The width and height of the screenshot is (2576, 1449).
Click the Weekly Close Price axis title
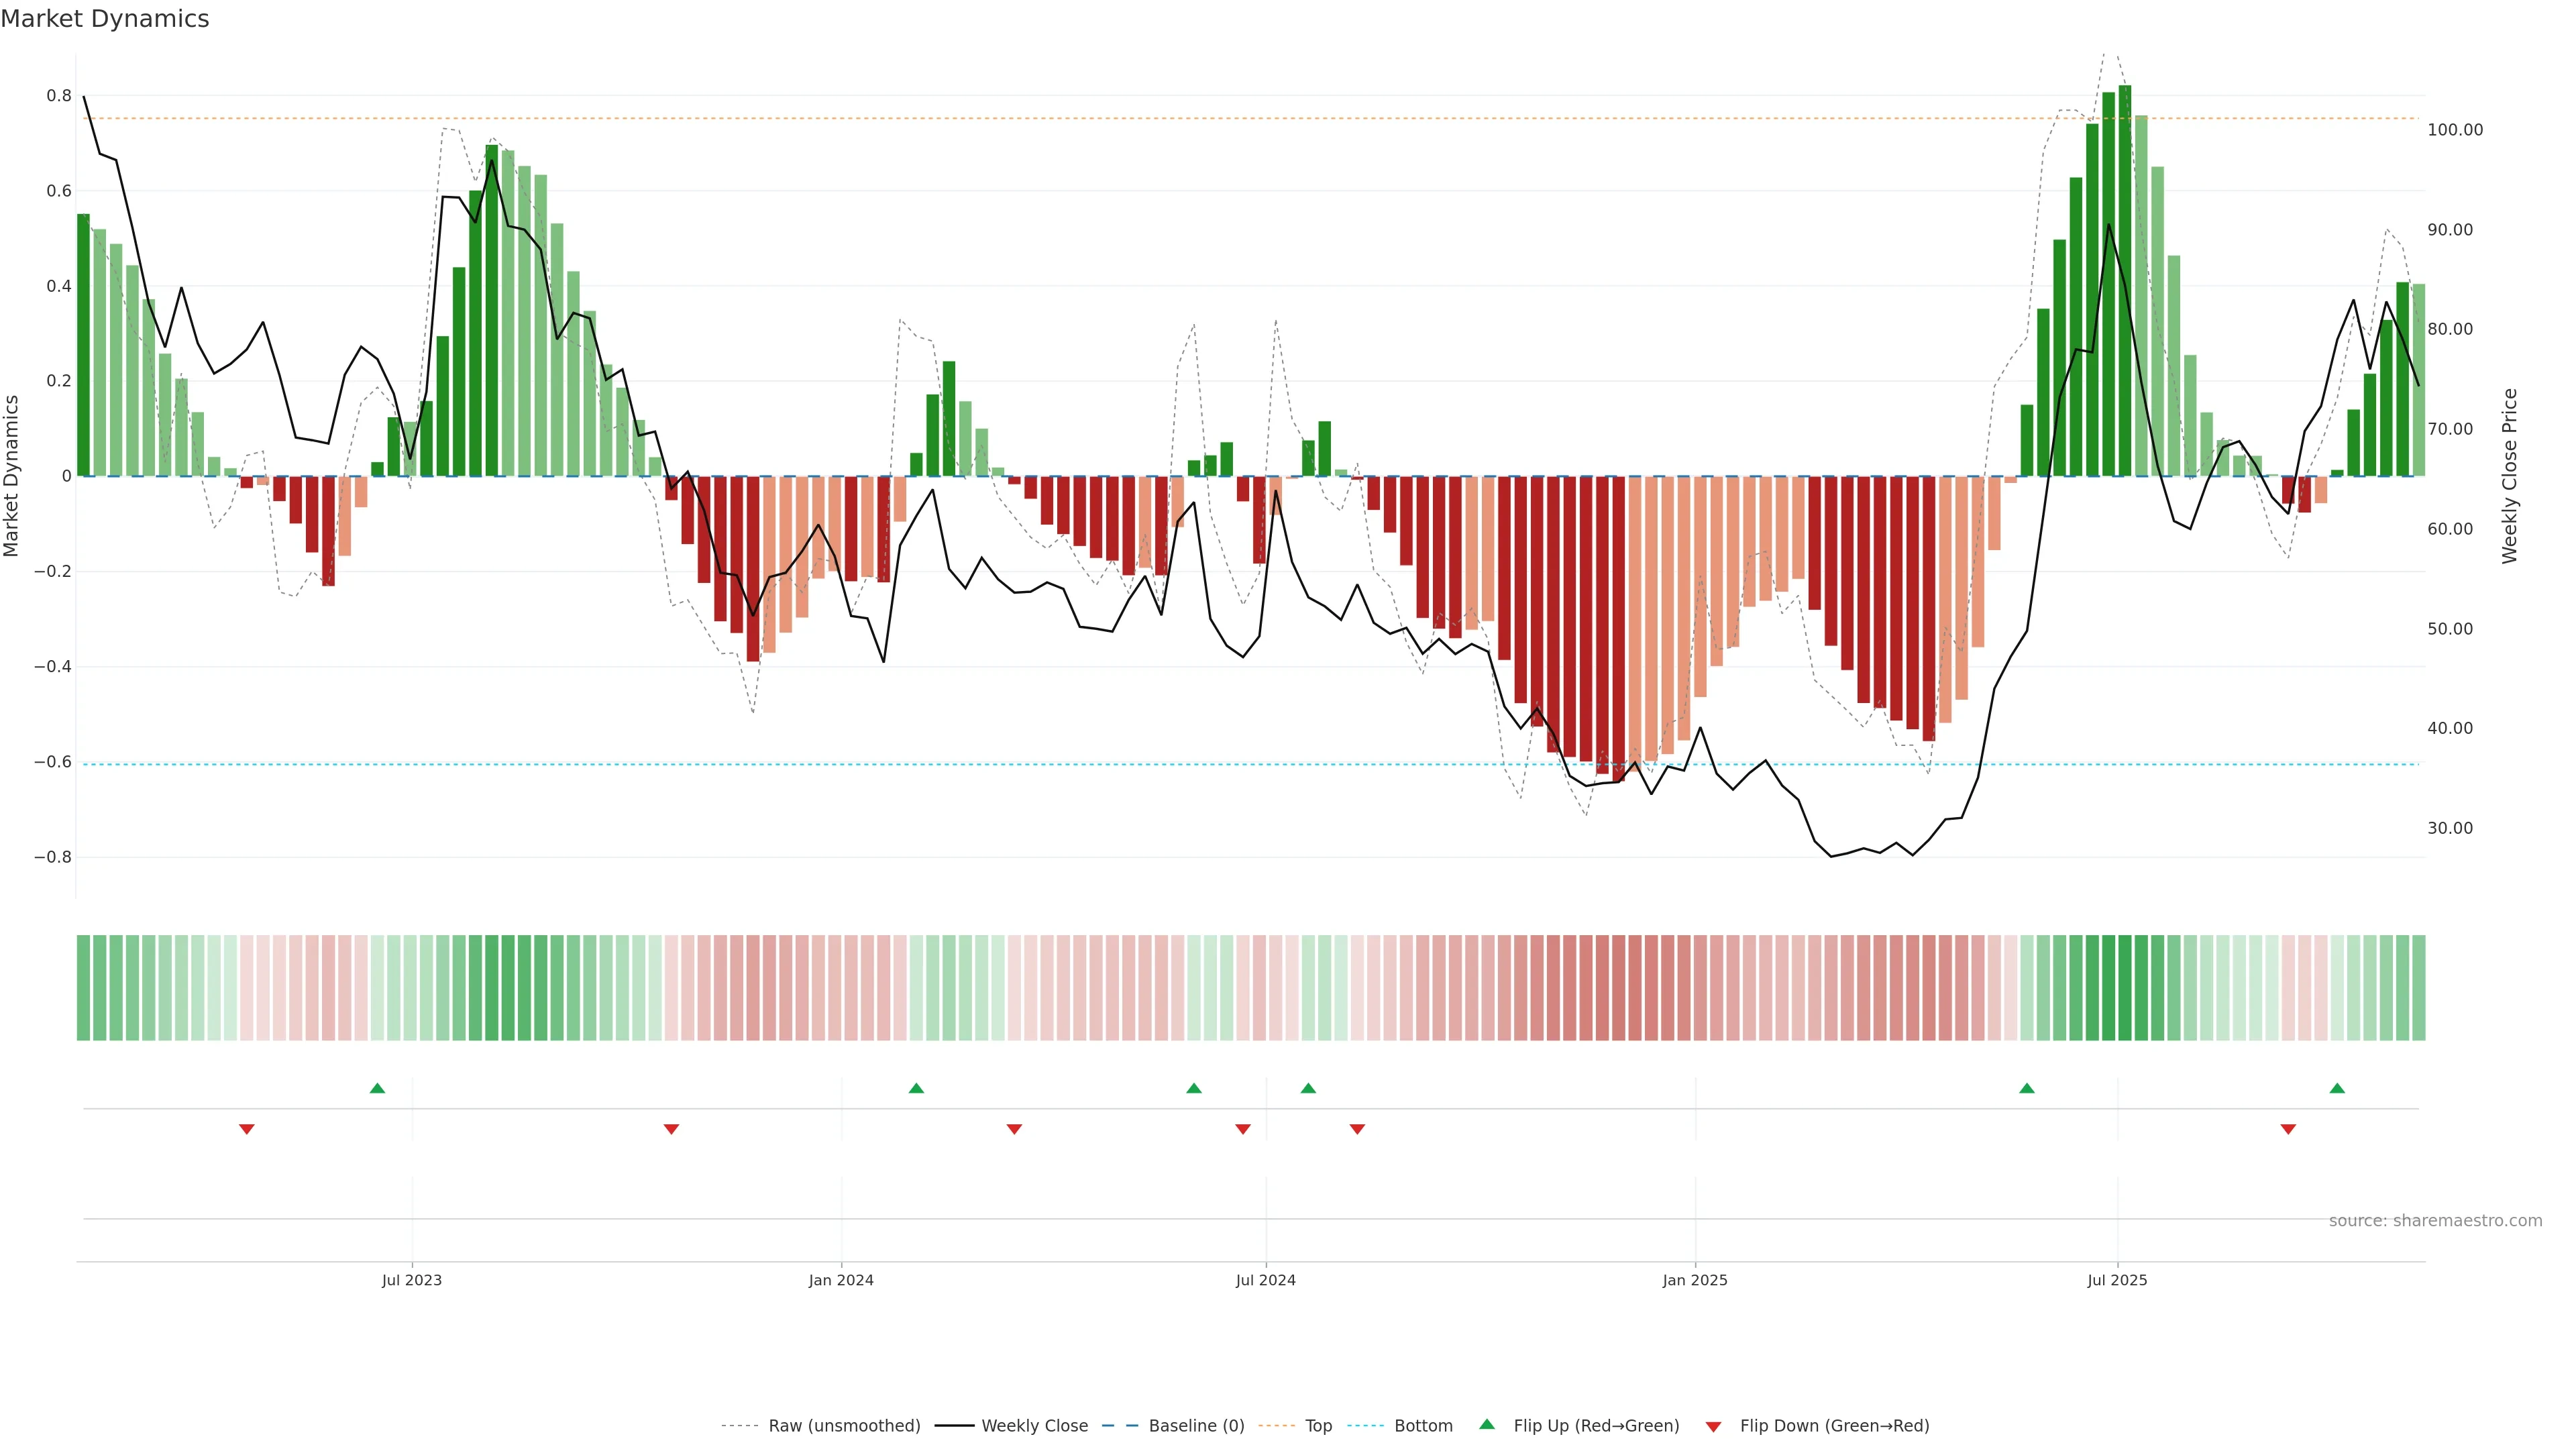[2510, 476]
